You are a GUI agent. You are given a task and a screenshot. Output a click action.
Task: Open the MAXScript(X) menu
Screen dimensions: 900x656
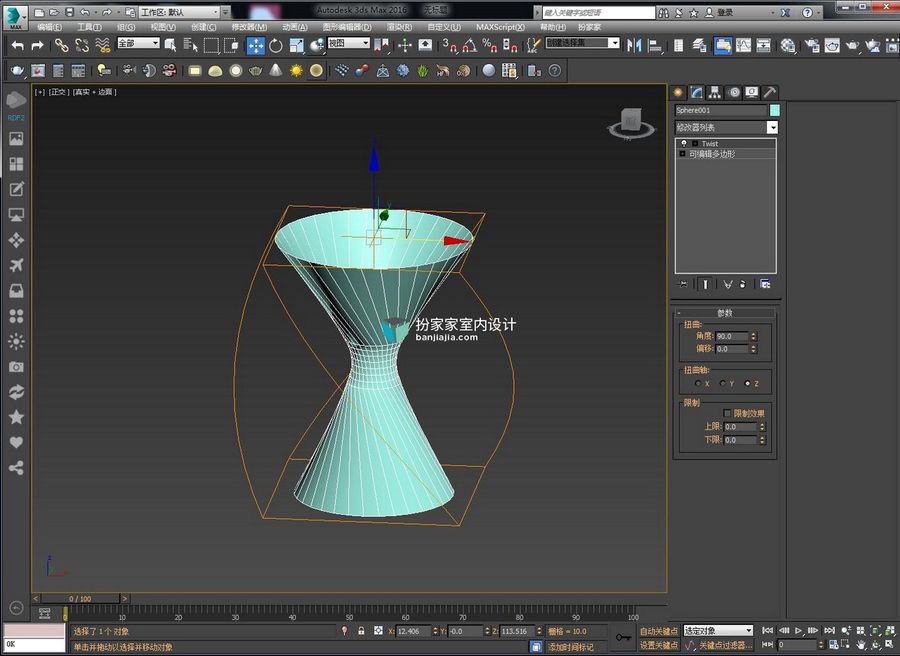tap(501, 27)
